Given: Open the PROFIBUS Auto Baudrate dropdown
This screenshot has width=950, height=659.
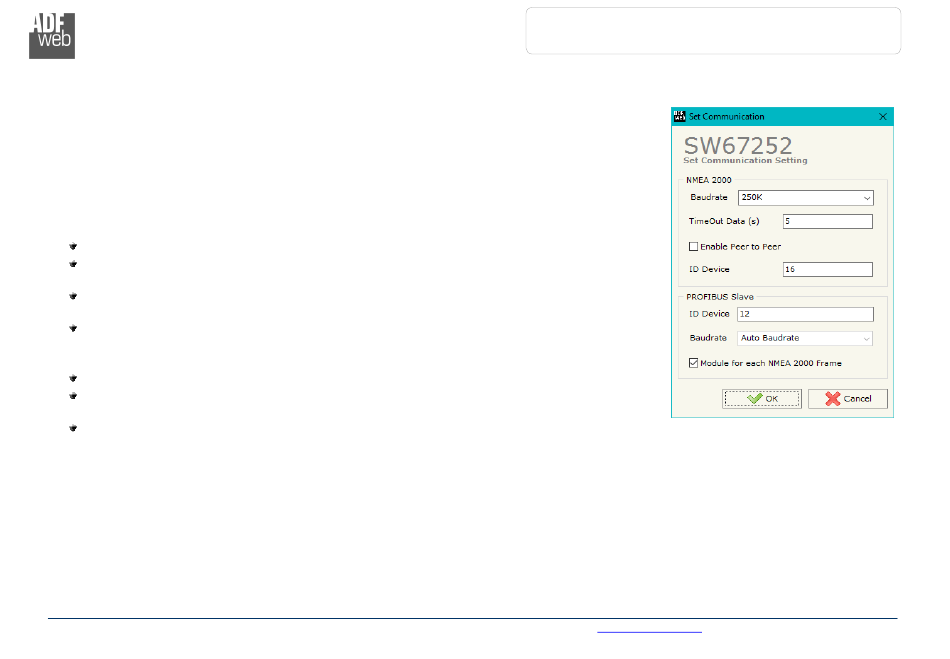Looking at the screenshot, I should pyautogui.click(x=805, y=339).
